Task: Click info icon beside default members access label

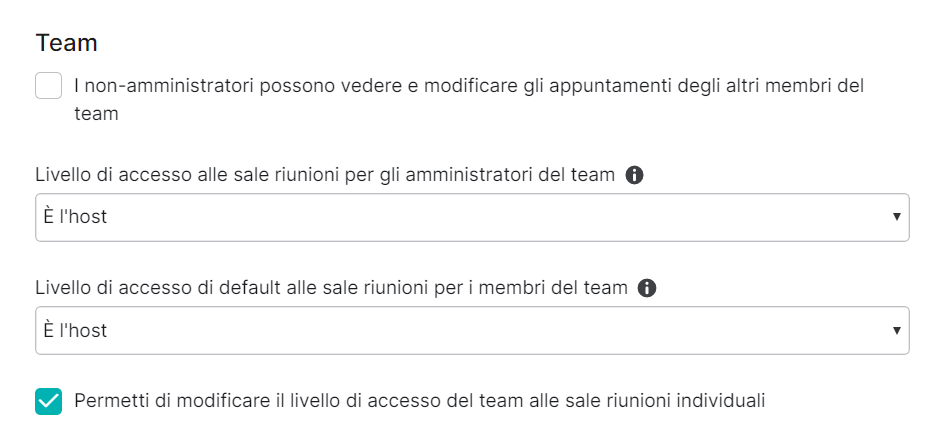Action: pos(647,288)
